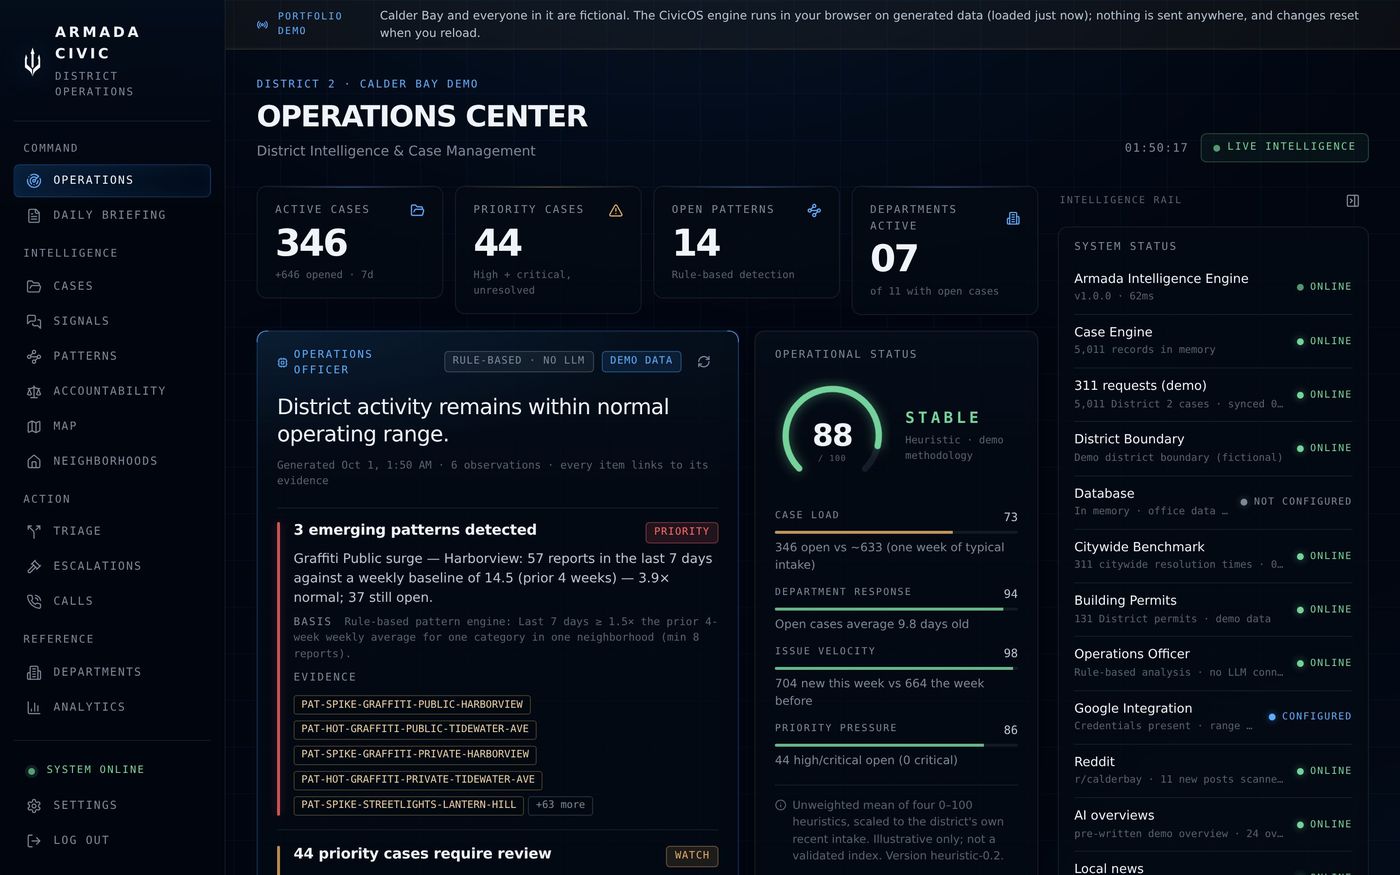Click the Log Out arrow icon
The height and width of the screenshot is (875, 1400).
coord(34,841)
